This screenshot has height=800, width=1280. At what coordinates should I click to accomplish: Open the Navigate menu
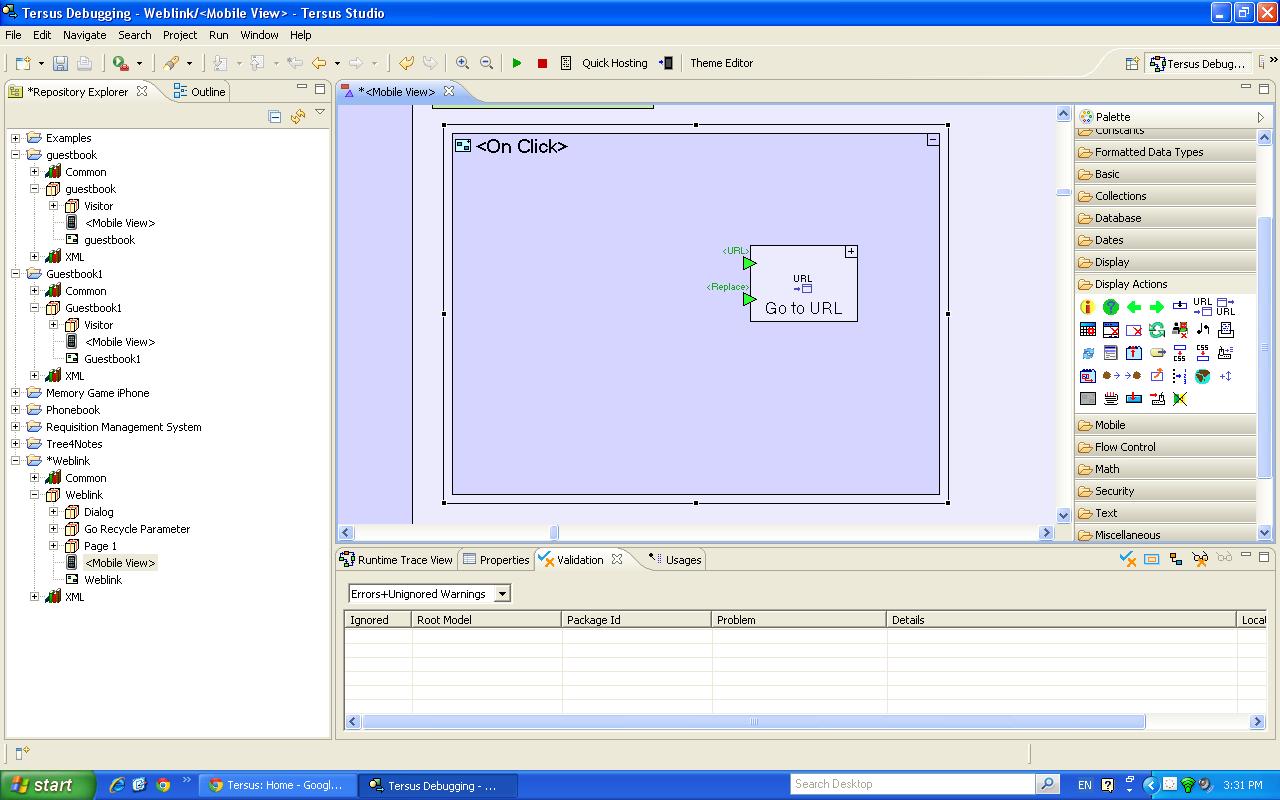84,35
